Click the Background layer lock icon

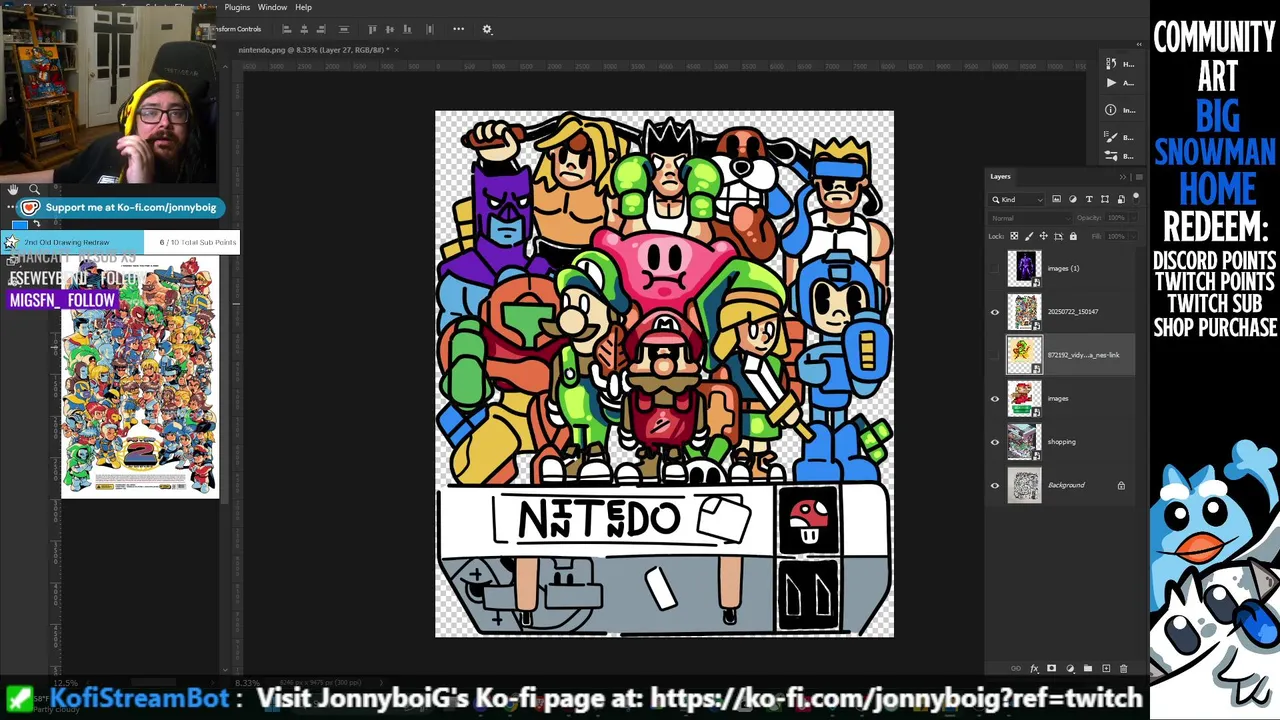click(1121, 485)
